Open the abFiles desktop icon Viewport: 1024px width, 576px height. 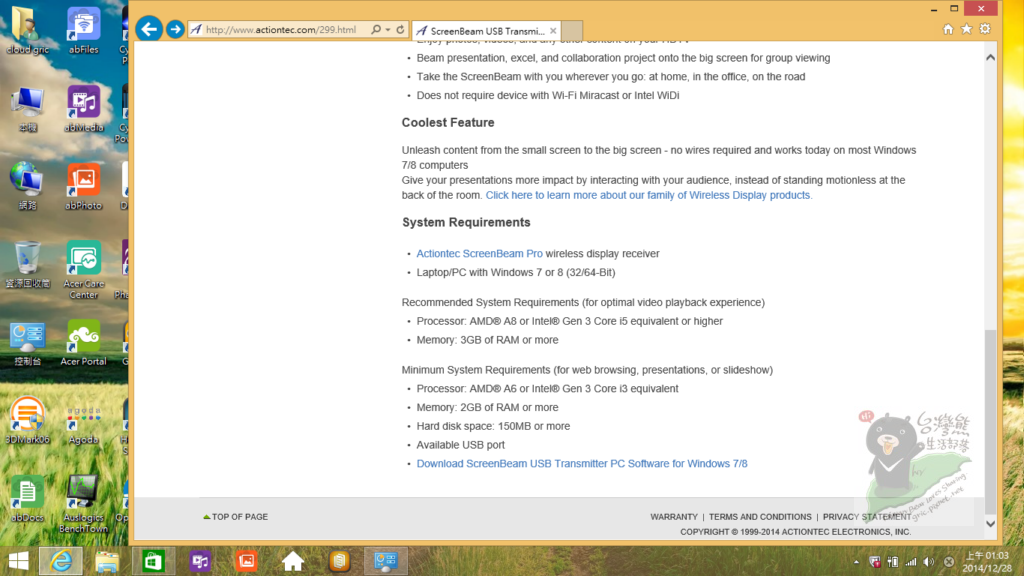click(x=84, y=30)
